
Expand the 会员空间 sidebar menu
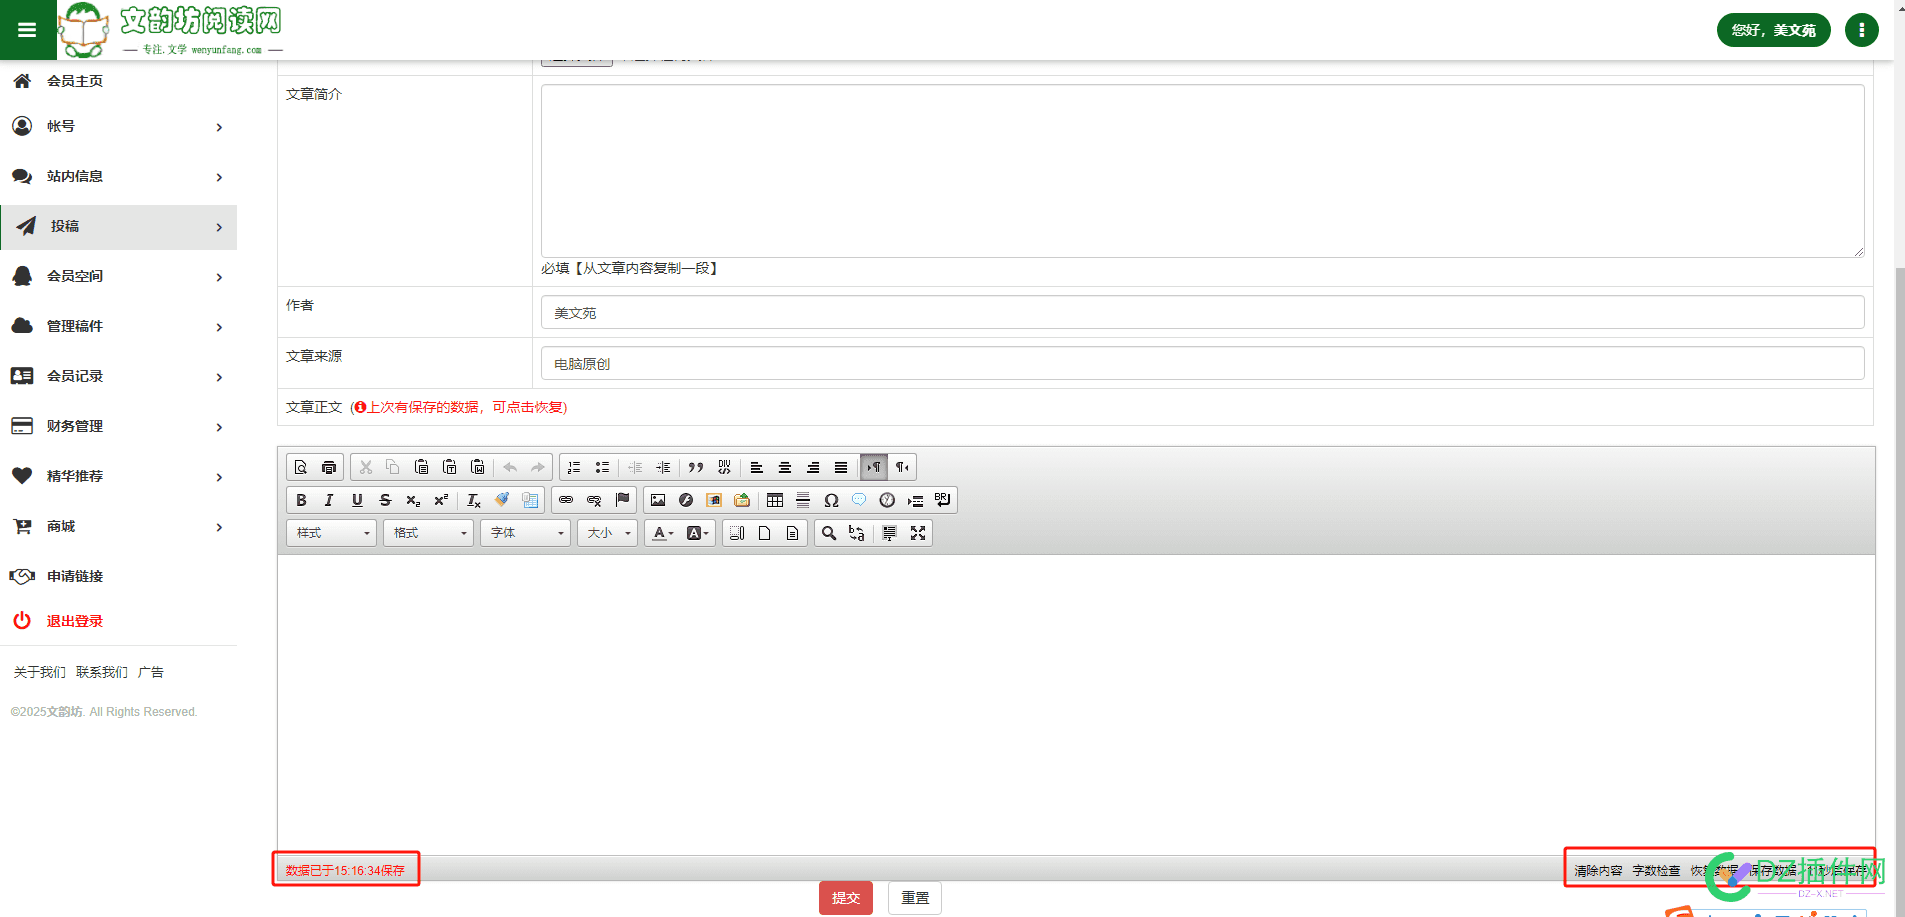click(118, 276)
